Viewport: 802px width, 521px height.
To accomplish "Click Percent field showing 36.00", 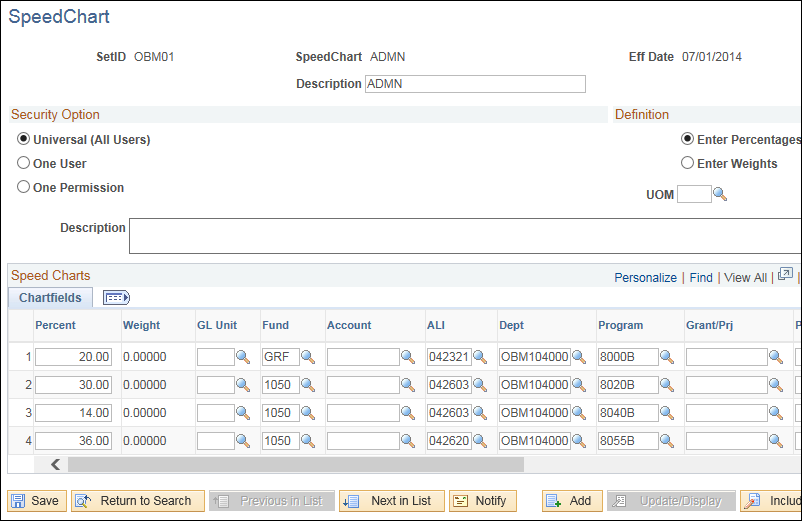I will (73, 441).
